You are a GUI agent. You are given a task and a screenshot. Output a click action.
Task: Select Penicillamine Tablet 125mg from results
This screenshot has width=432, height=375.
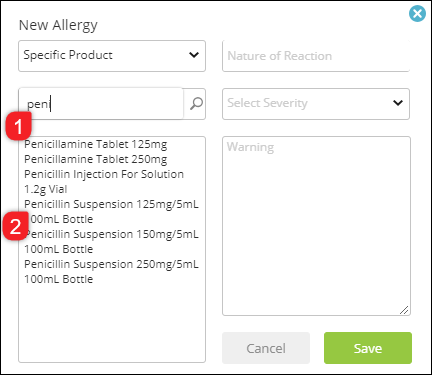point(96,144)
